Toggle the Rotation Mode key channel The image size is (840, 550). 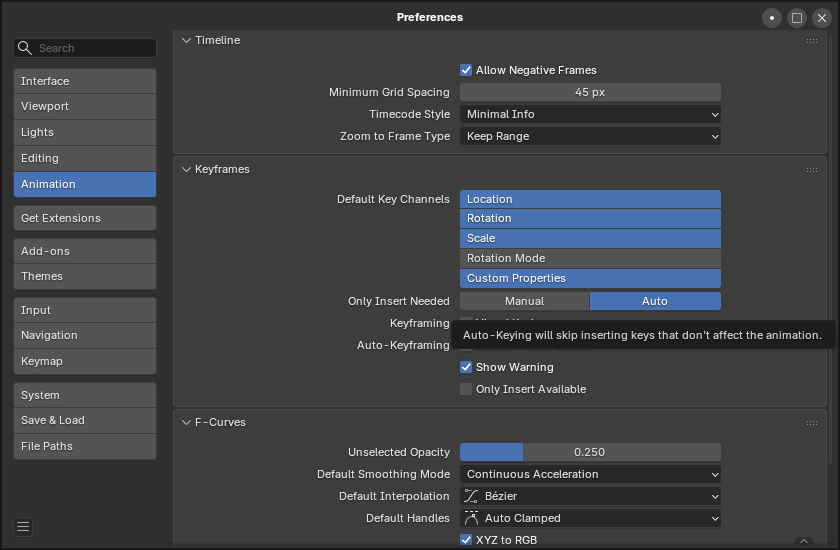(590, 258)
